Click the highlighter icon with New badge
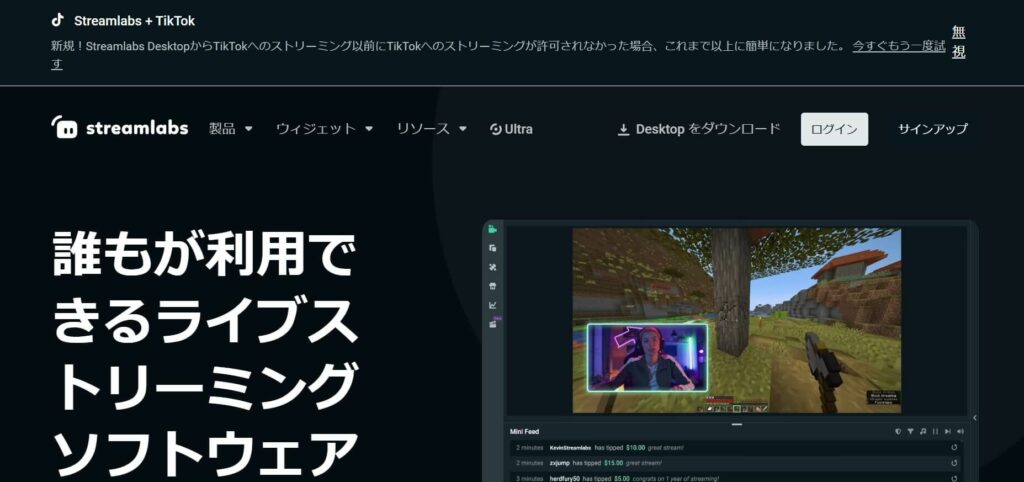Screen dimensions: 1024x482 tap(494, 324)
